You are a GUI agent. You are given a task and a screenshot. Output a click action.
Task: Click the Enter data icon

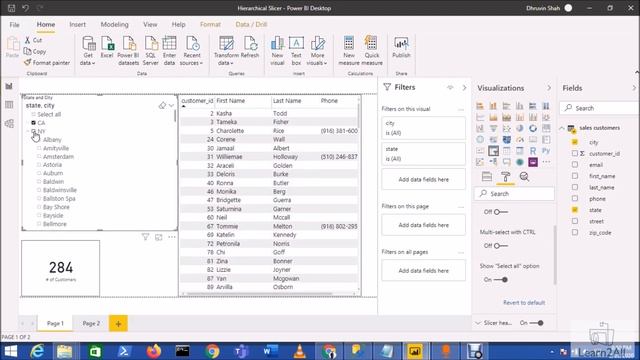pos(169,51)
